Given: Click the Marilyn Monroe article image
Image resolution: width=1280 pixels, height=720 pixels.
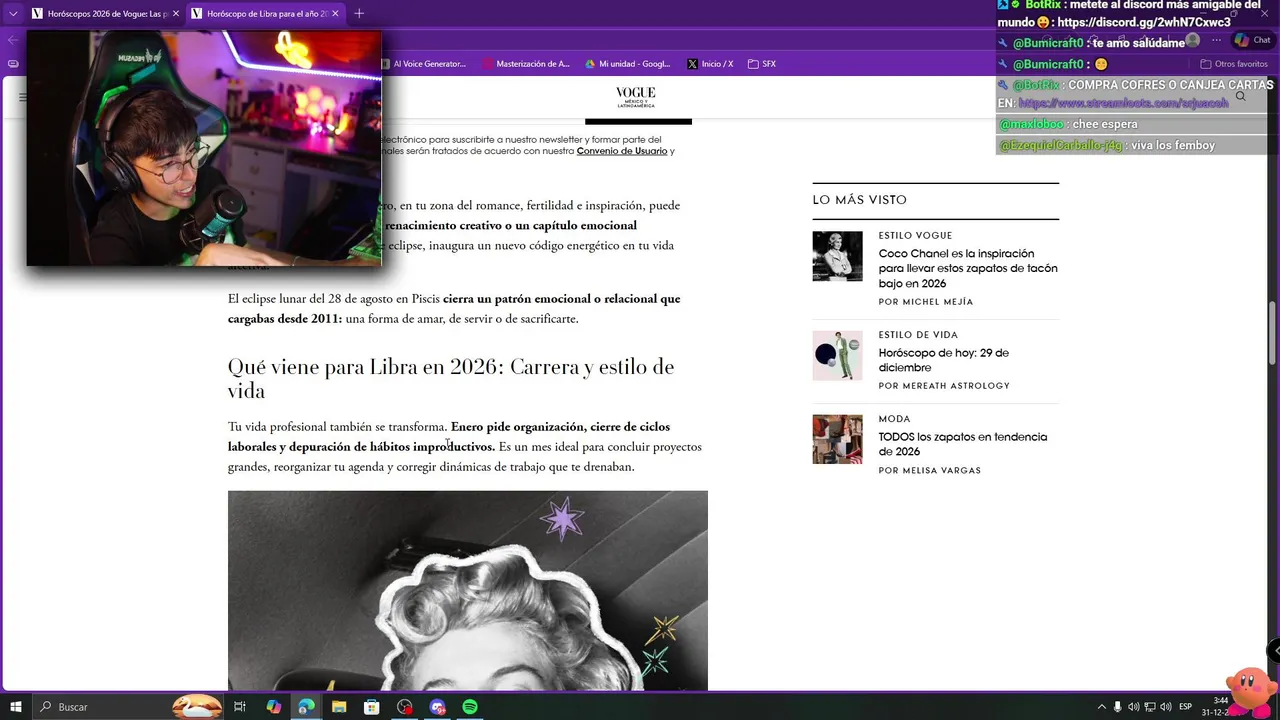Looking at the screenshot, I should click(468, 590).
